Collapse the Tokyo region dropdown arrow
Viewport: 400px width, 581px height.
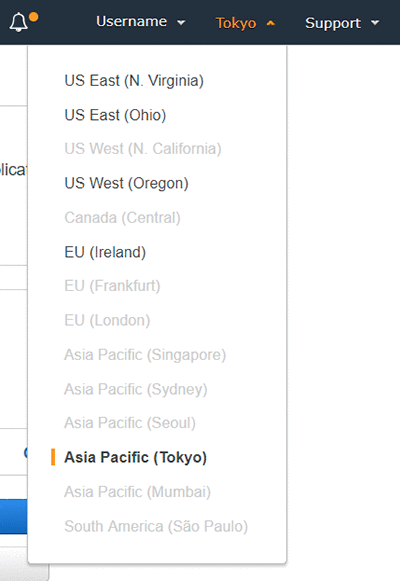click(x=271, y=23)
